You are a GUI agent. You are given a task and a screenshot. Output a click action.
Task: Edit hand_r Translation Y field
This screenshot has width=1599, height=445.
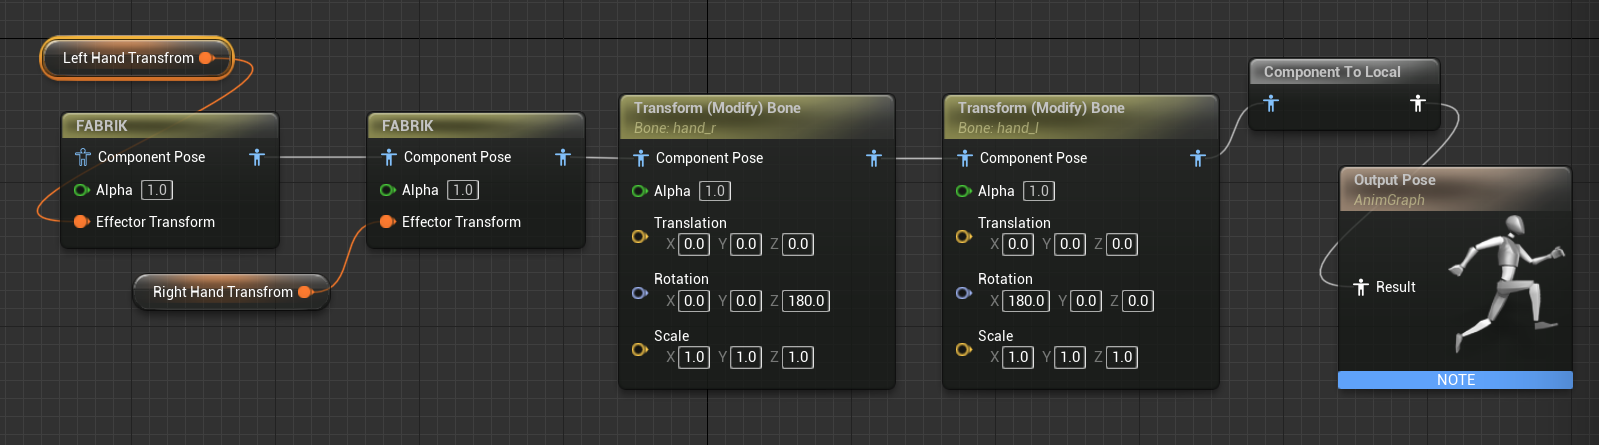point(746,244)
